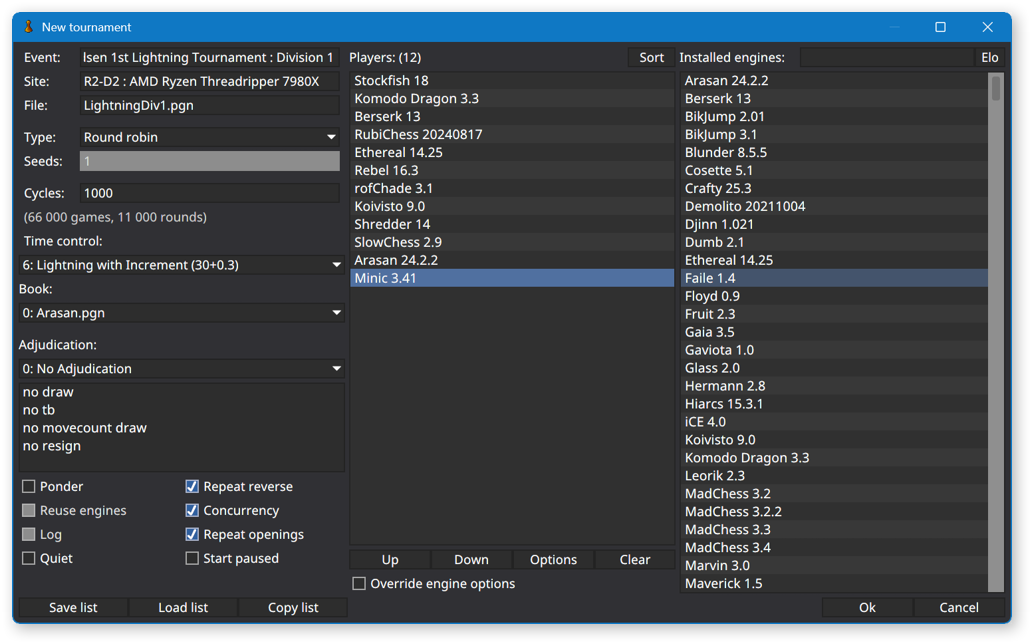Open engine Options for the player
Image resolution: width=1032 pixels, height=644 pixels.
click(553, 560)
